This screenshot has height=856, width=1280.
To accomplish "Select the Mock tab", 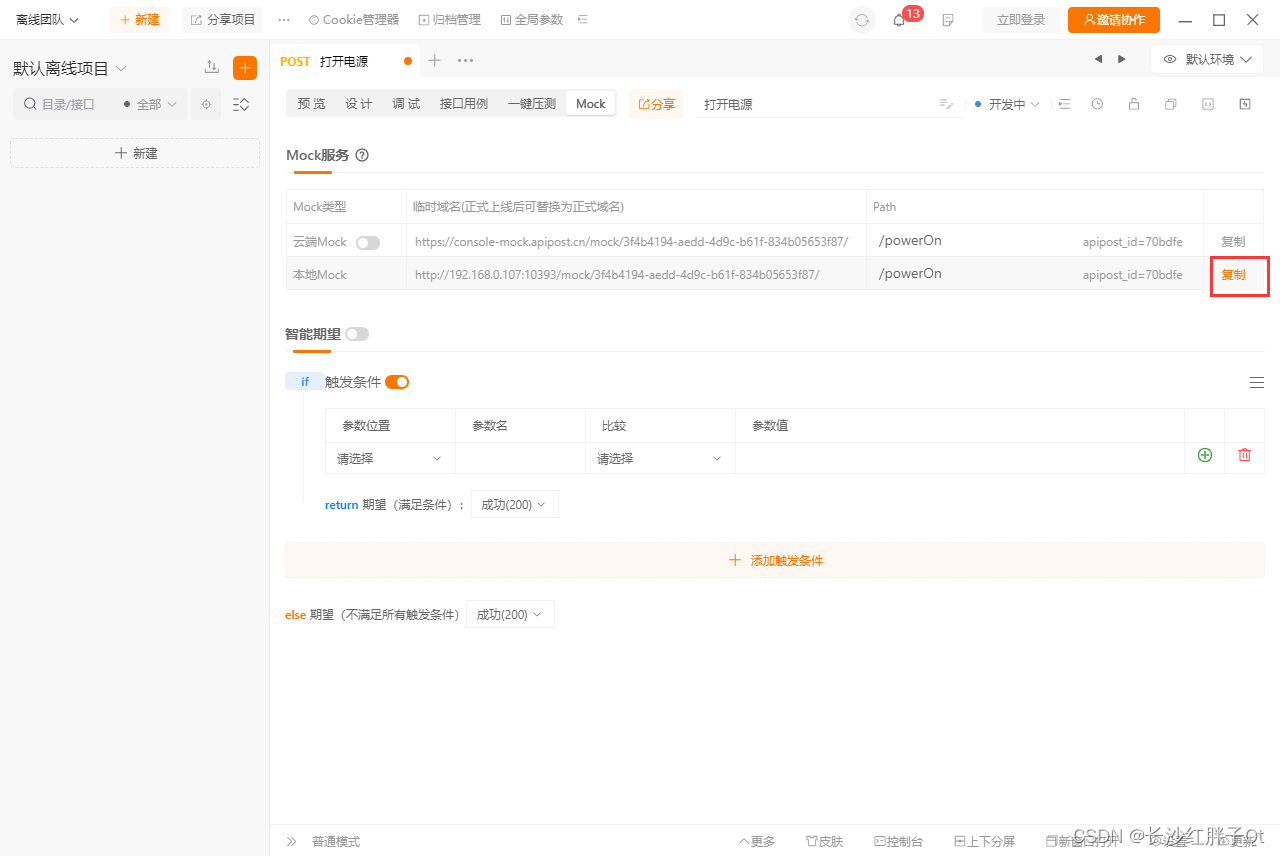I will coord(591,104).
